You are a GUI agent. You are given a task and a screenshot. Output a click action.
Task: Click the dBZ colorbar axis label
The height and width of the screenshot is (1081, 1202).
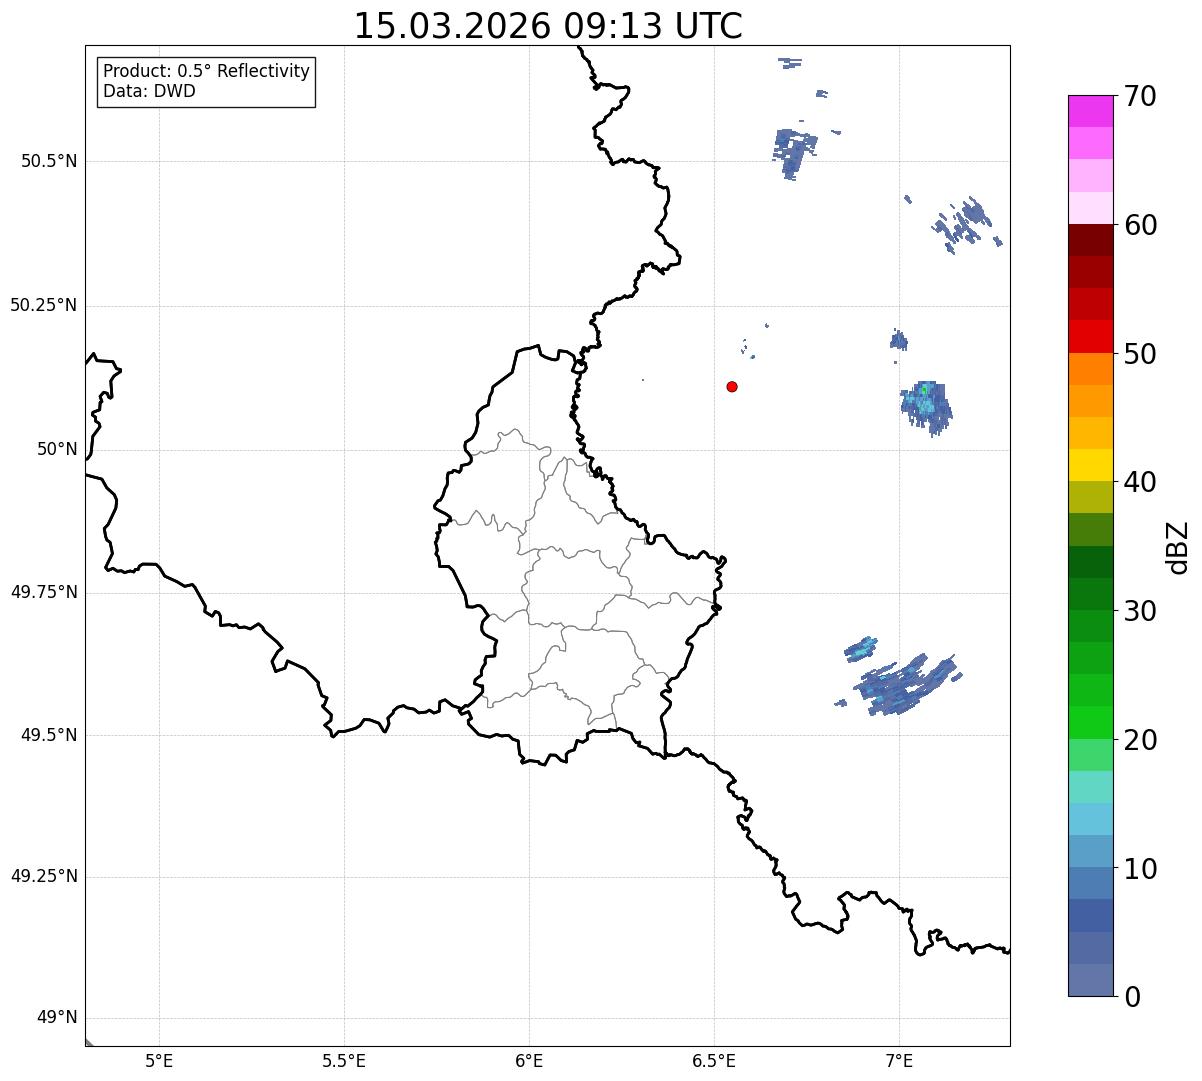(x=1178, y=547)
